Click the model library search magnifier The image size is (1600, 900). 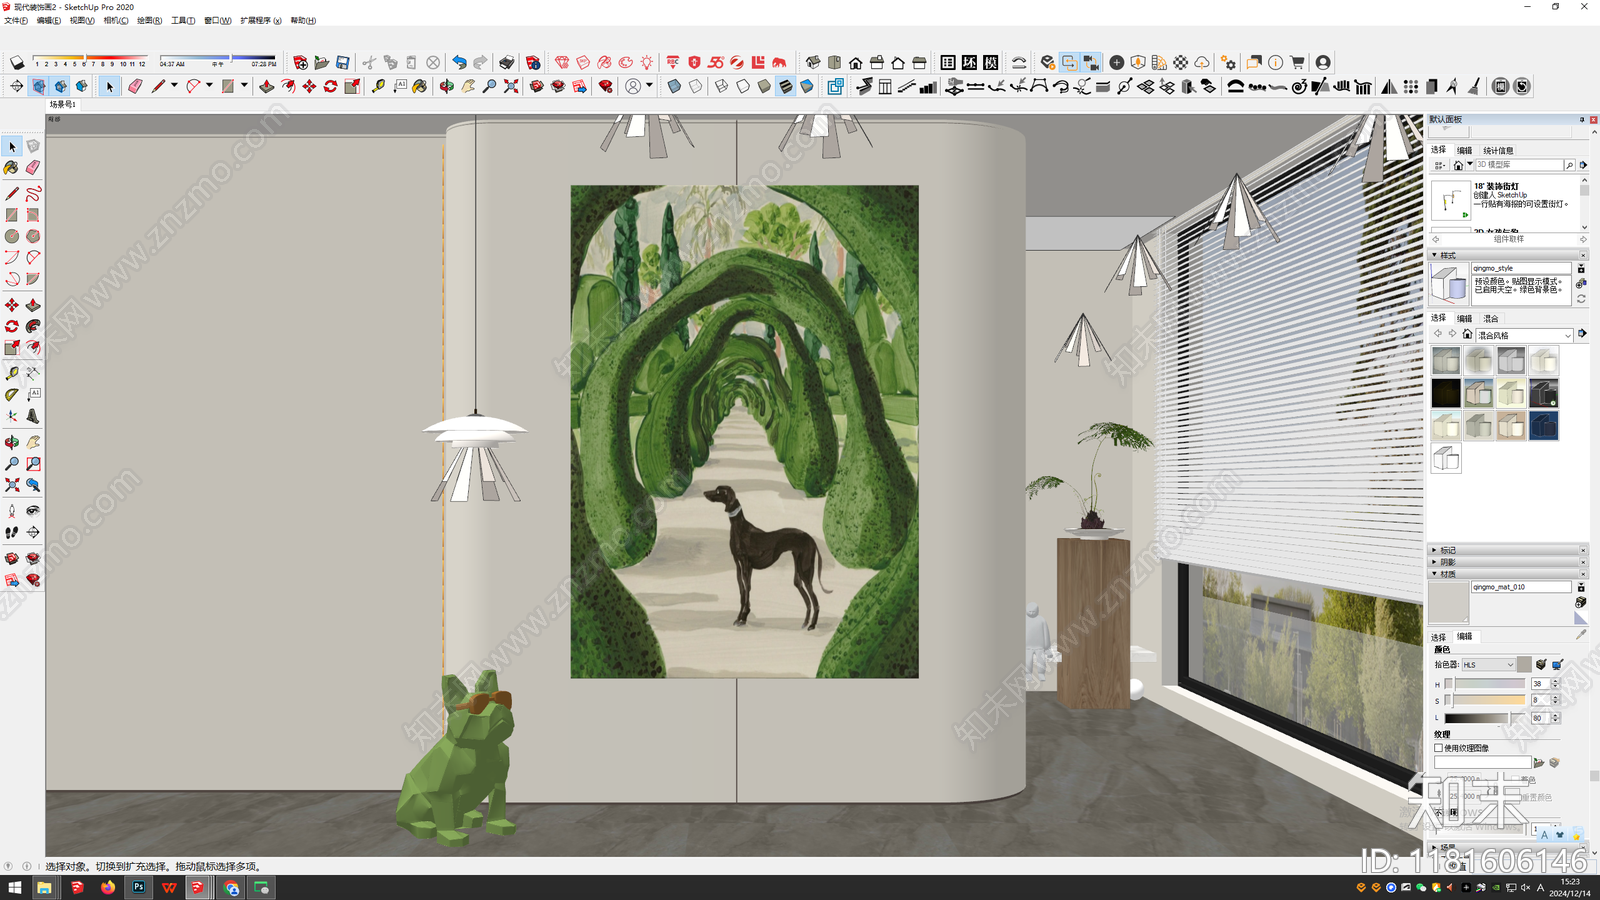1569,165
